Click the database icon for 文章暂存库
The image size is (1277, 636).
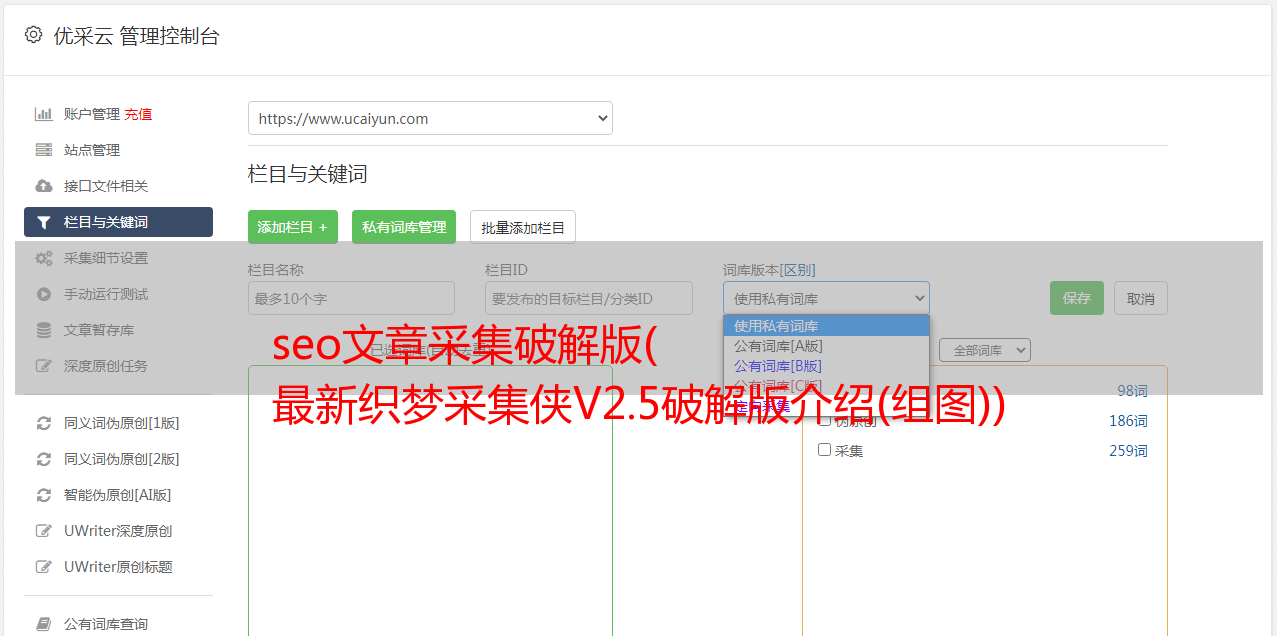[x=44, y=330]
